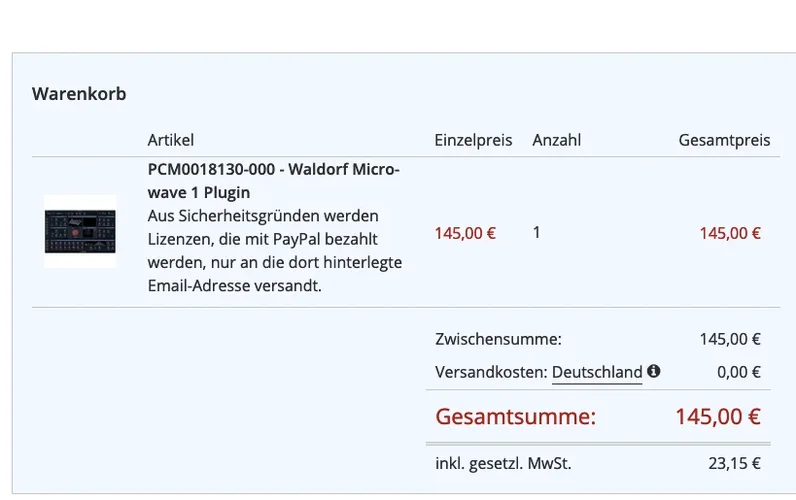Screen dimensions: 796x500
Task: Click the Versandkosten label
Action: tap(491, 372)
